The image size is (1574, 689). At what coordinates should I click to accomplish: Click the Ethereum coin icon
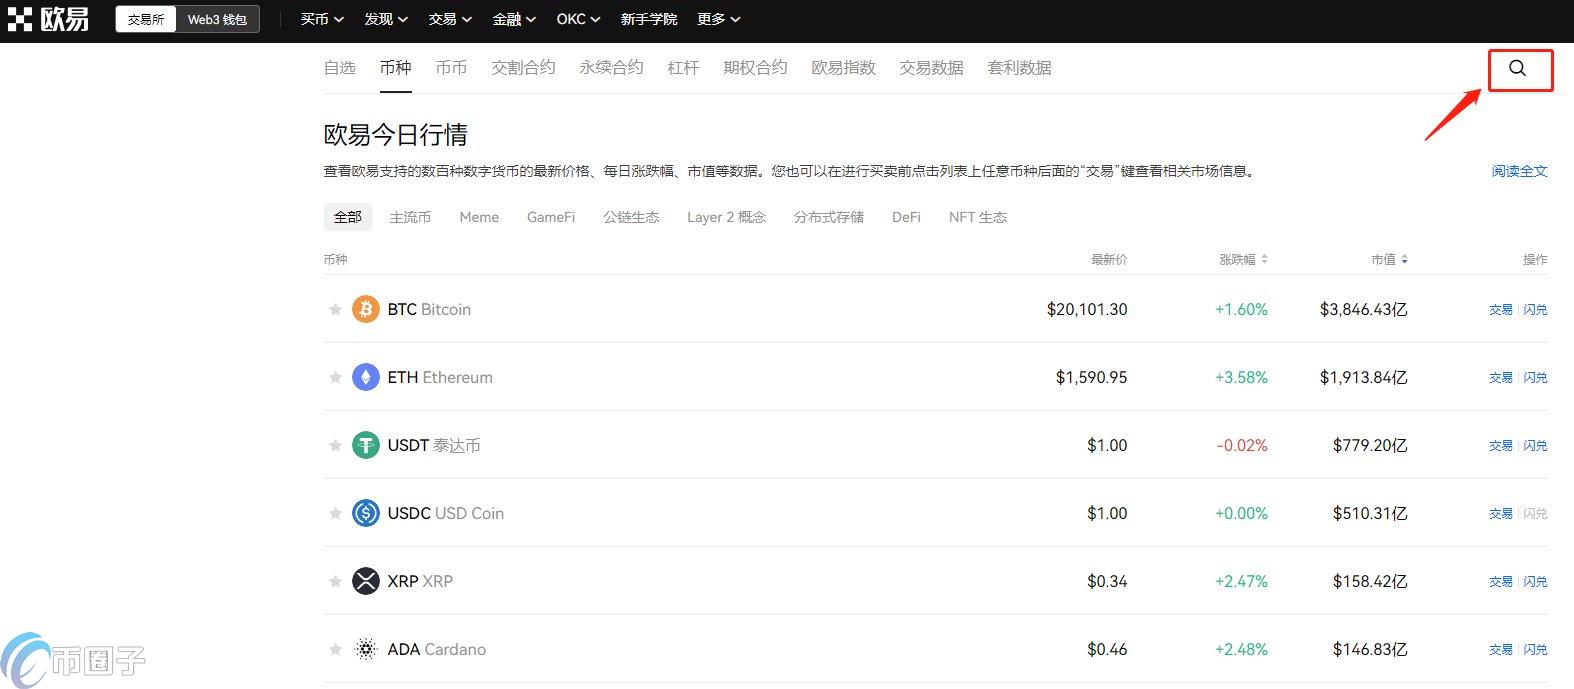click(366, 377)
